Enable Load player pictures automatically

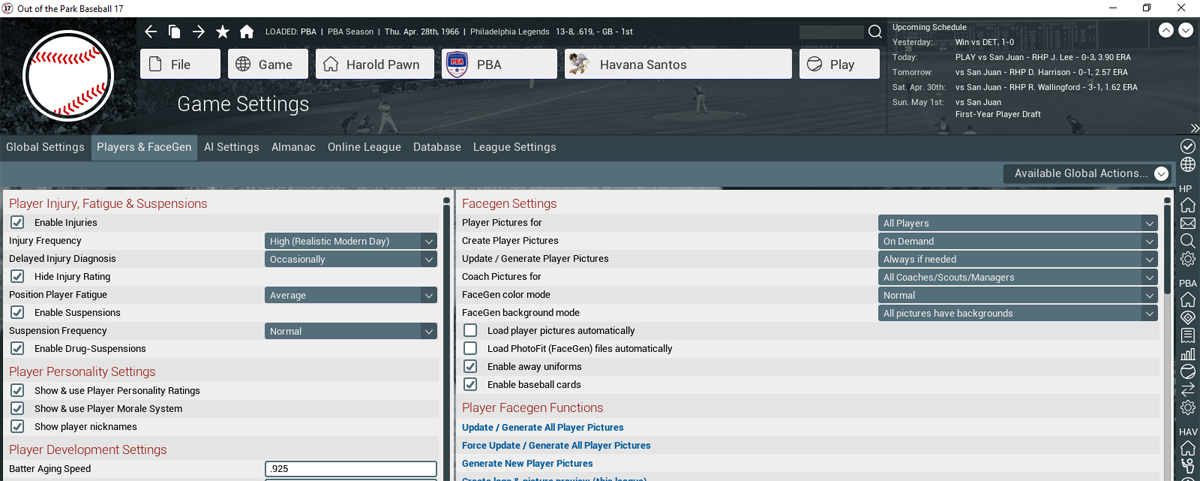[470, 331]
